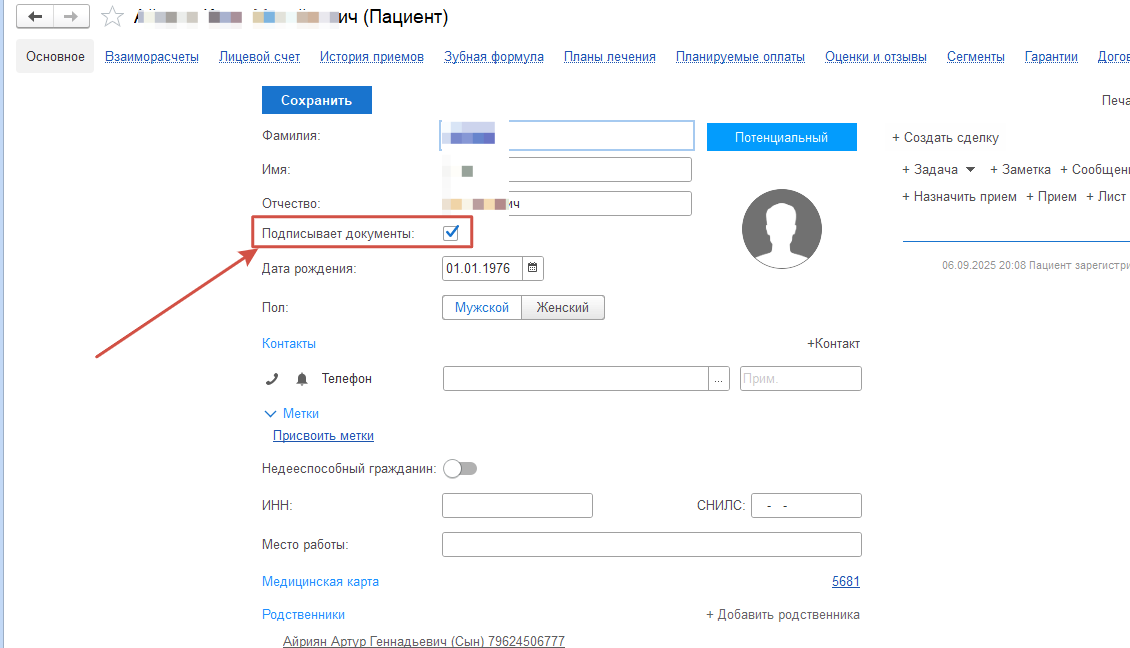Click the patient avatar photo placeholder
1130x648 pixels.
point(782,228)
